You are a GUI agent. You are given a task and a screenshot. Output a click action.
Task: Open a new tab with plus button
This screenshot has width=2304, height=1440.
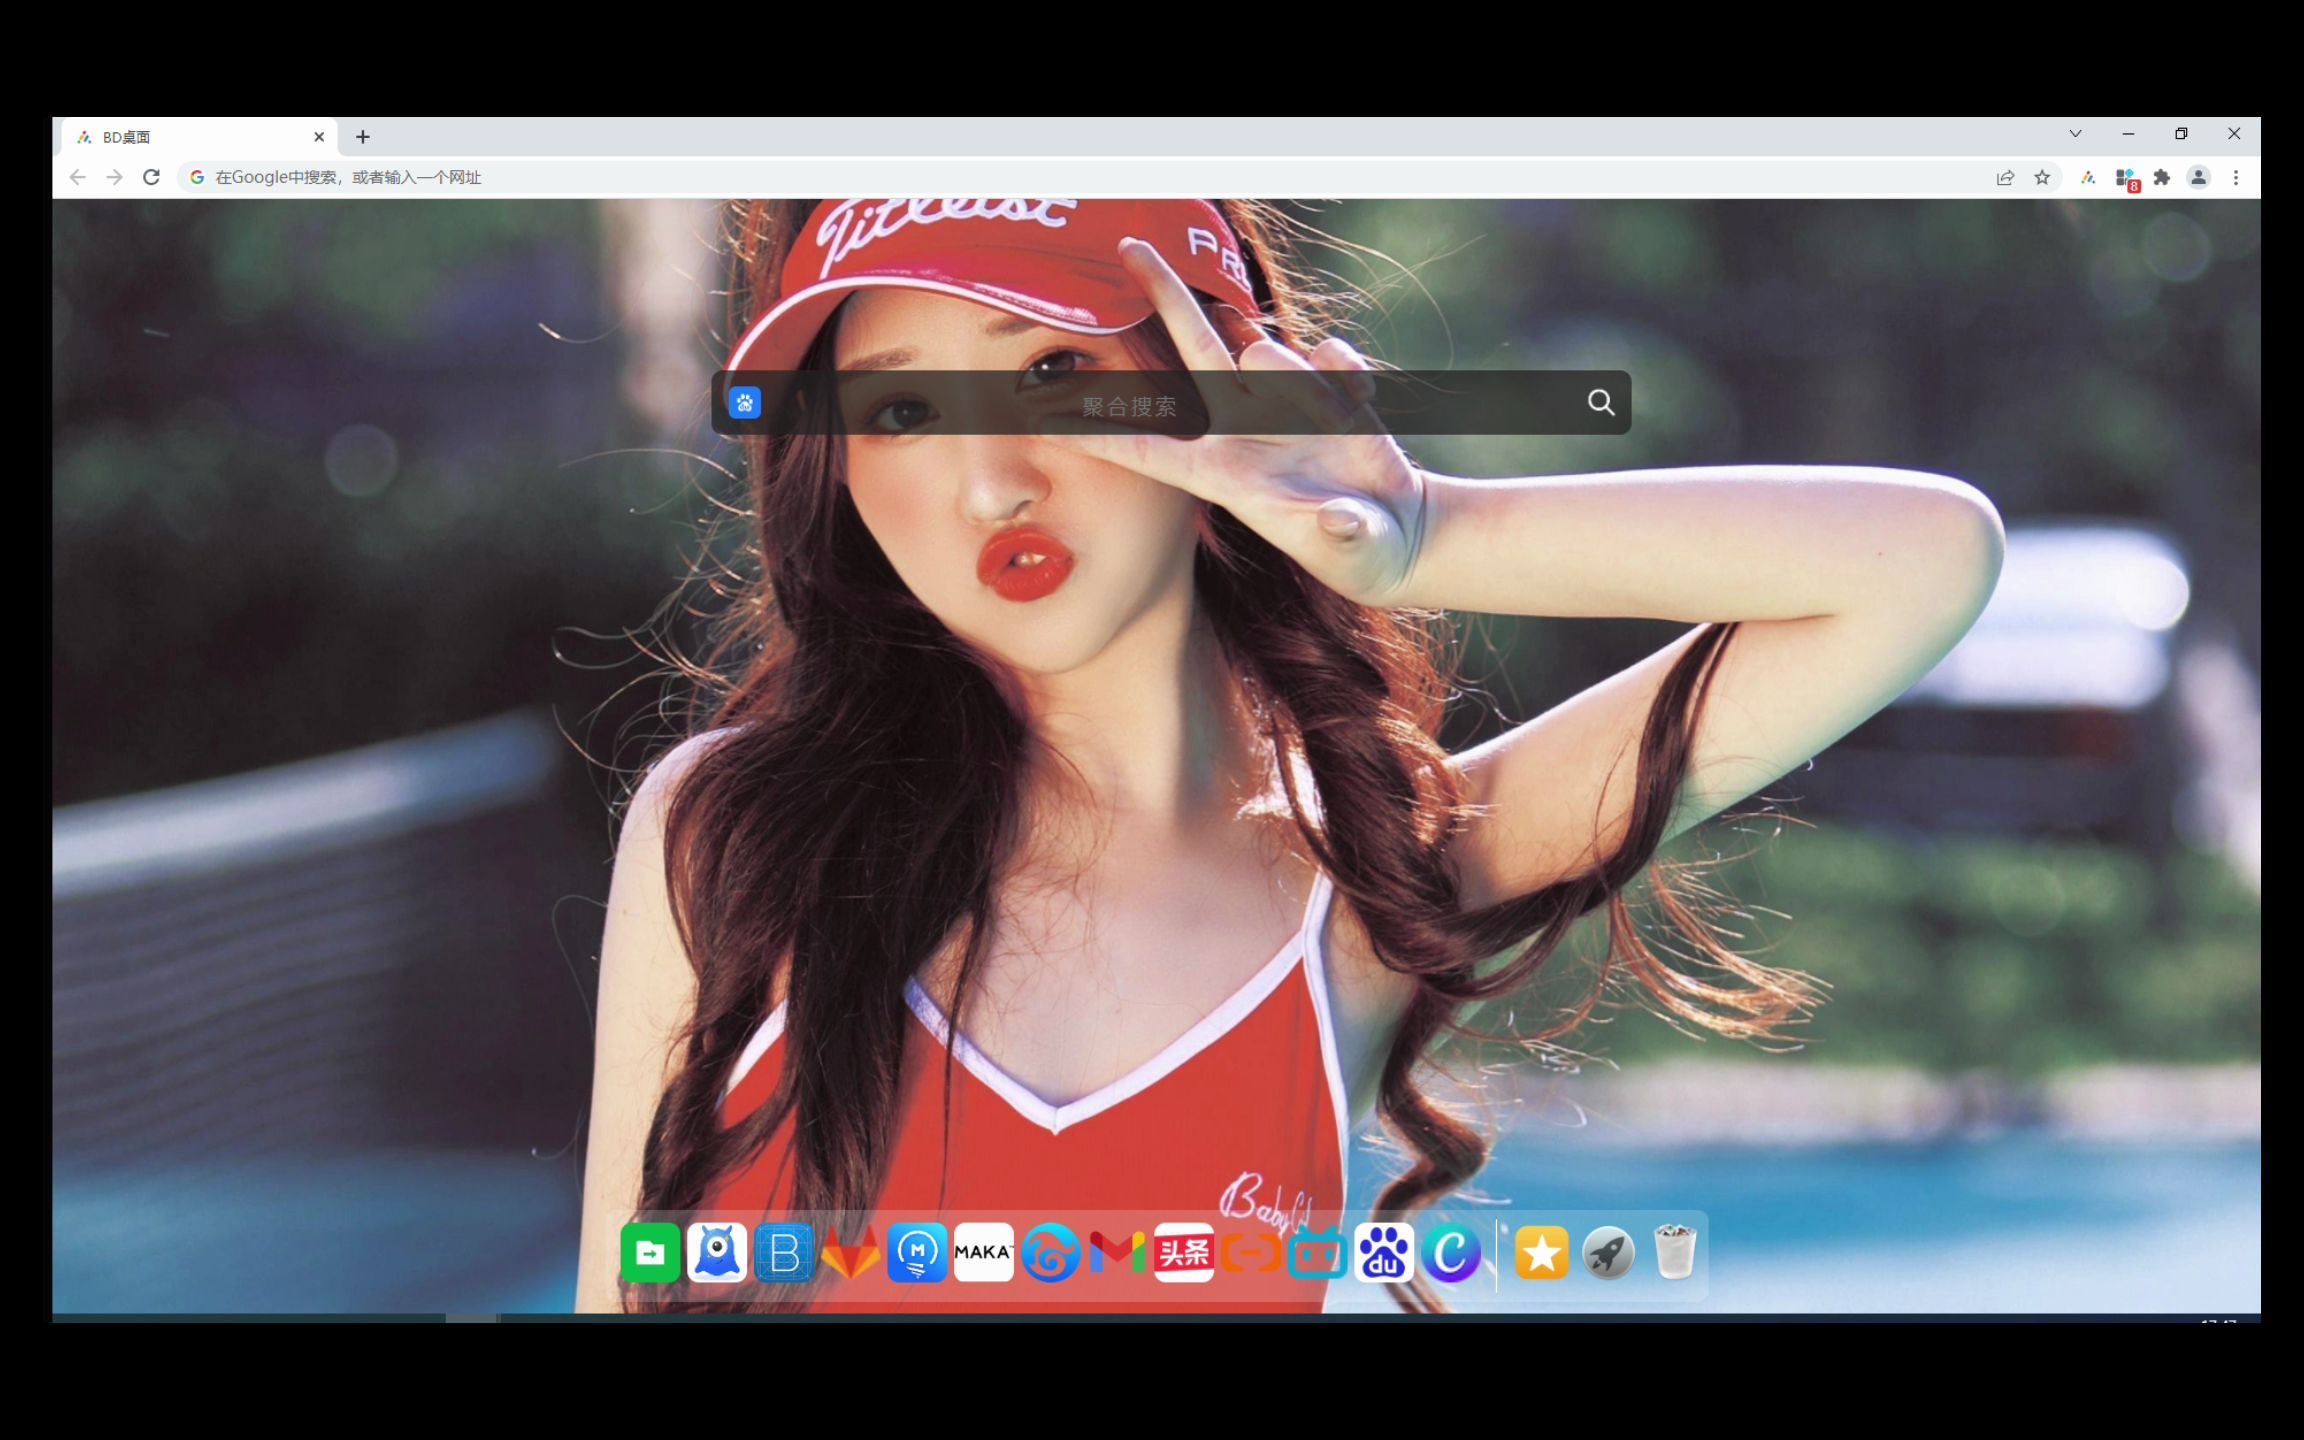(x=363, y=137)
